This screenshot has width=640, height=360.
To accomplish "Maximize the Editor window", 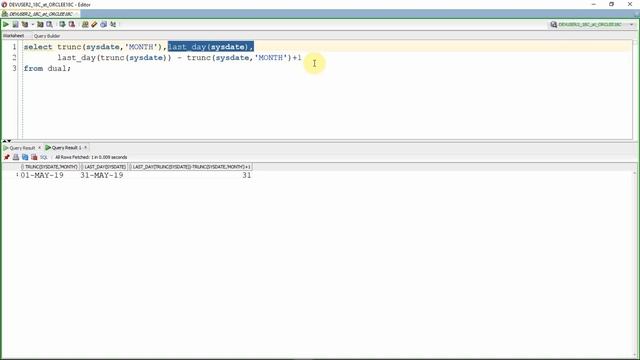I will [611, 4].
